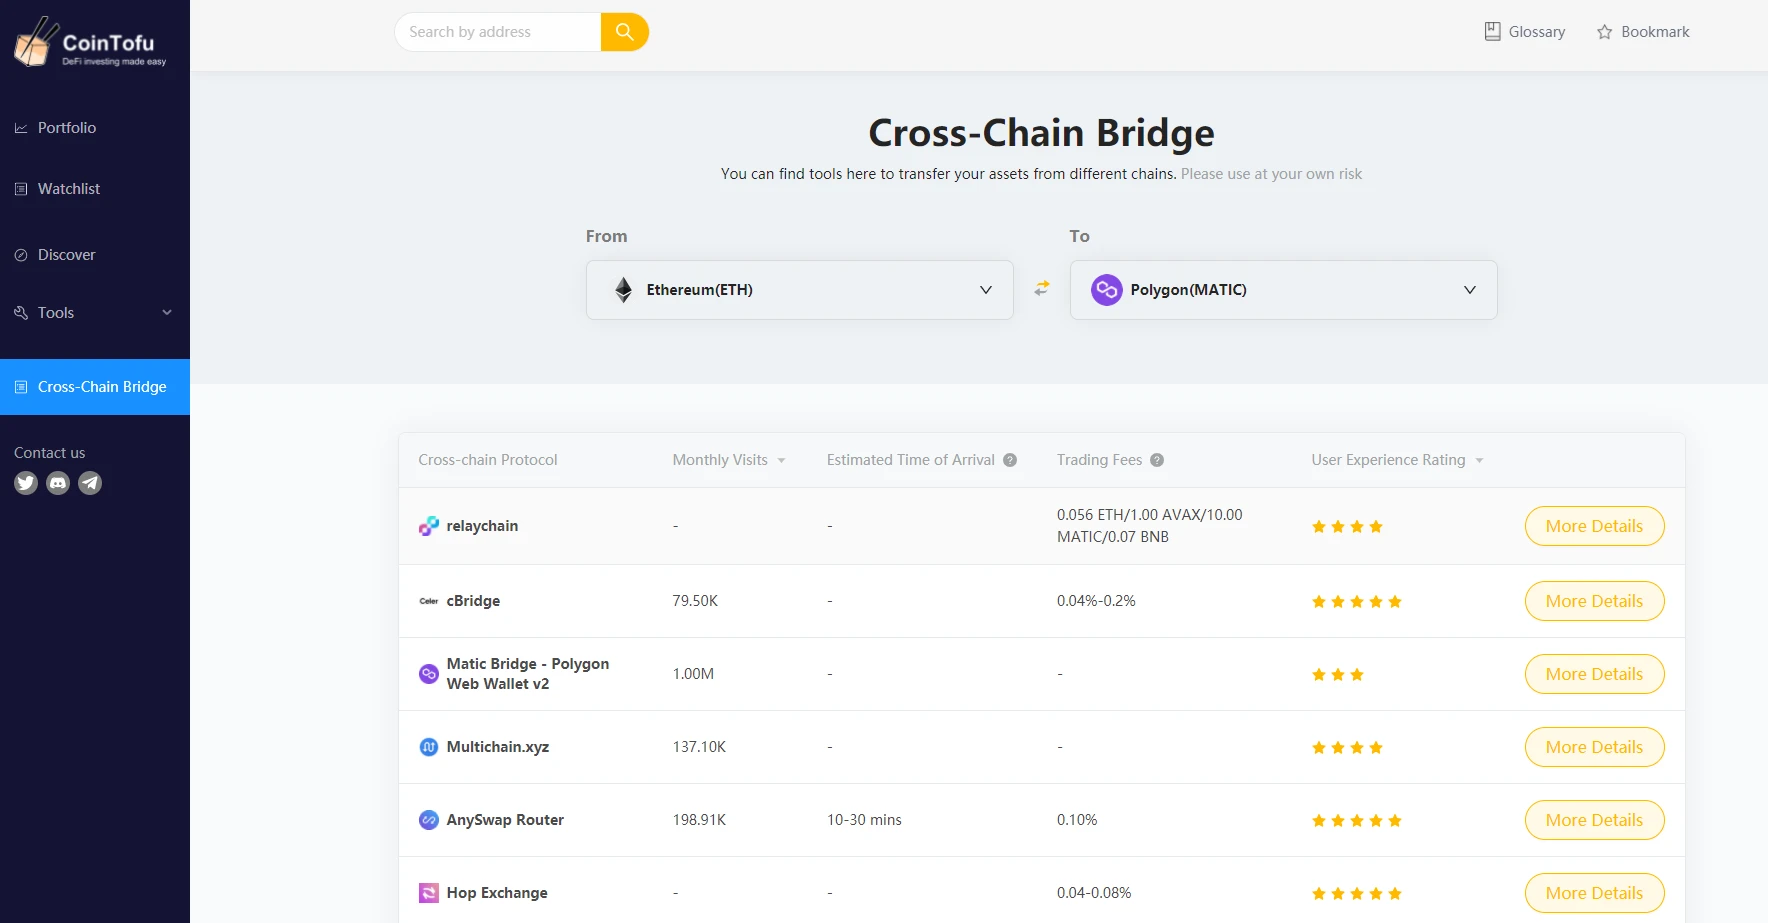Click the cBridge Celer logo
The height and width of the screenshot is (923, 1768).
click(429, 601)
